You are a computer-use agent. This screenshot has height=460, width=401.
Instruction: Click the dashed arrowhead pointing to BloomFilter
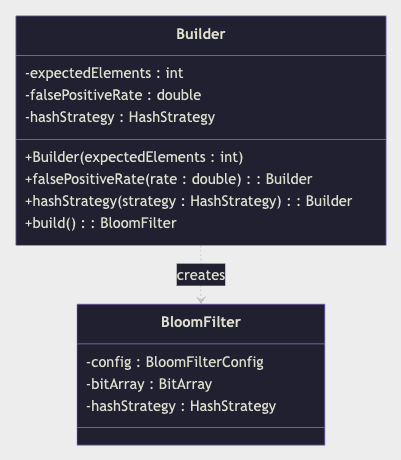[201, 299]
